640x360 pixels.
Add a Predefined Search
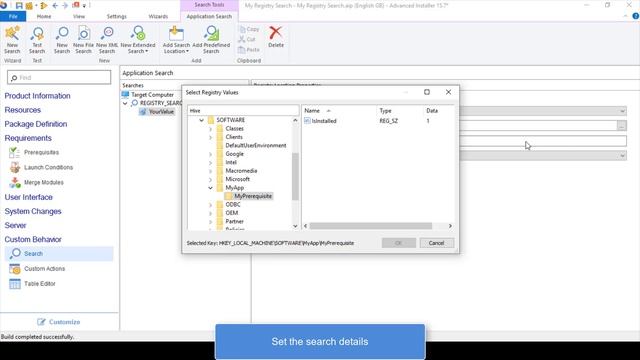pos(211,40)
